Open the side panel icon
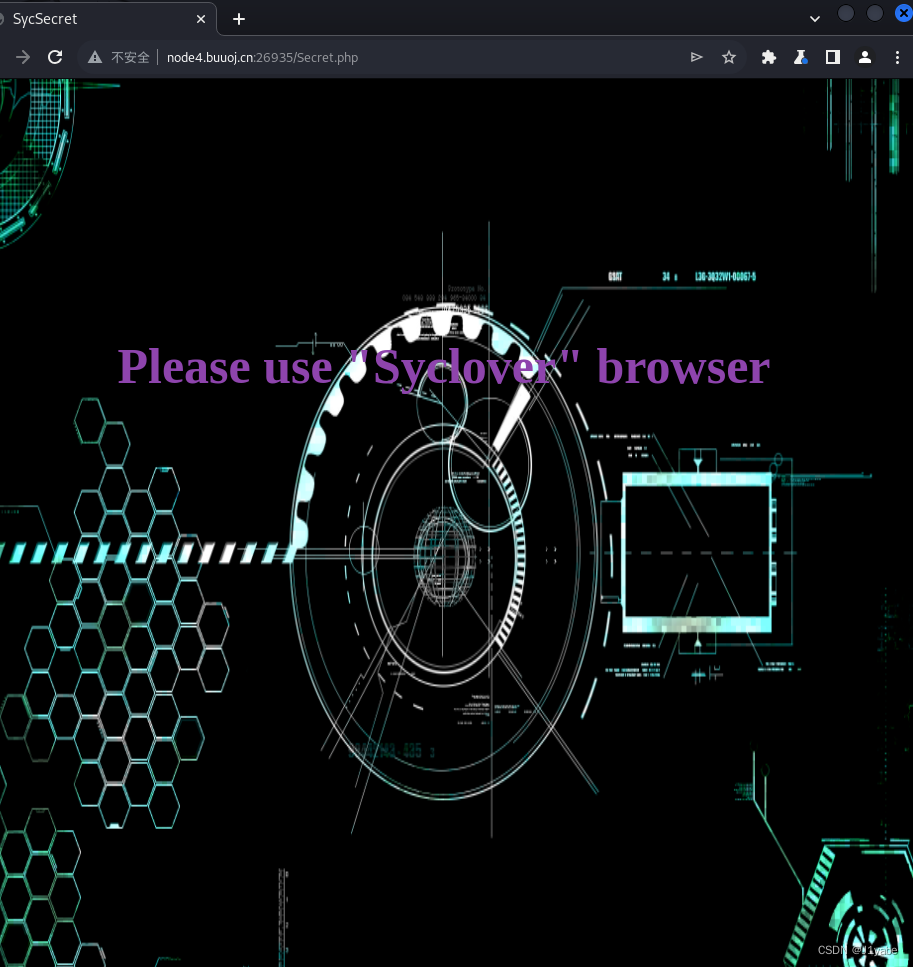Image resolution: width=913 pixels, height=967 pixels. click(832, 57)
